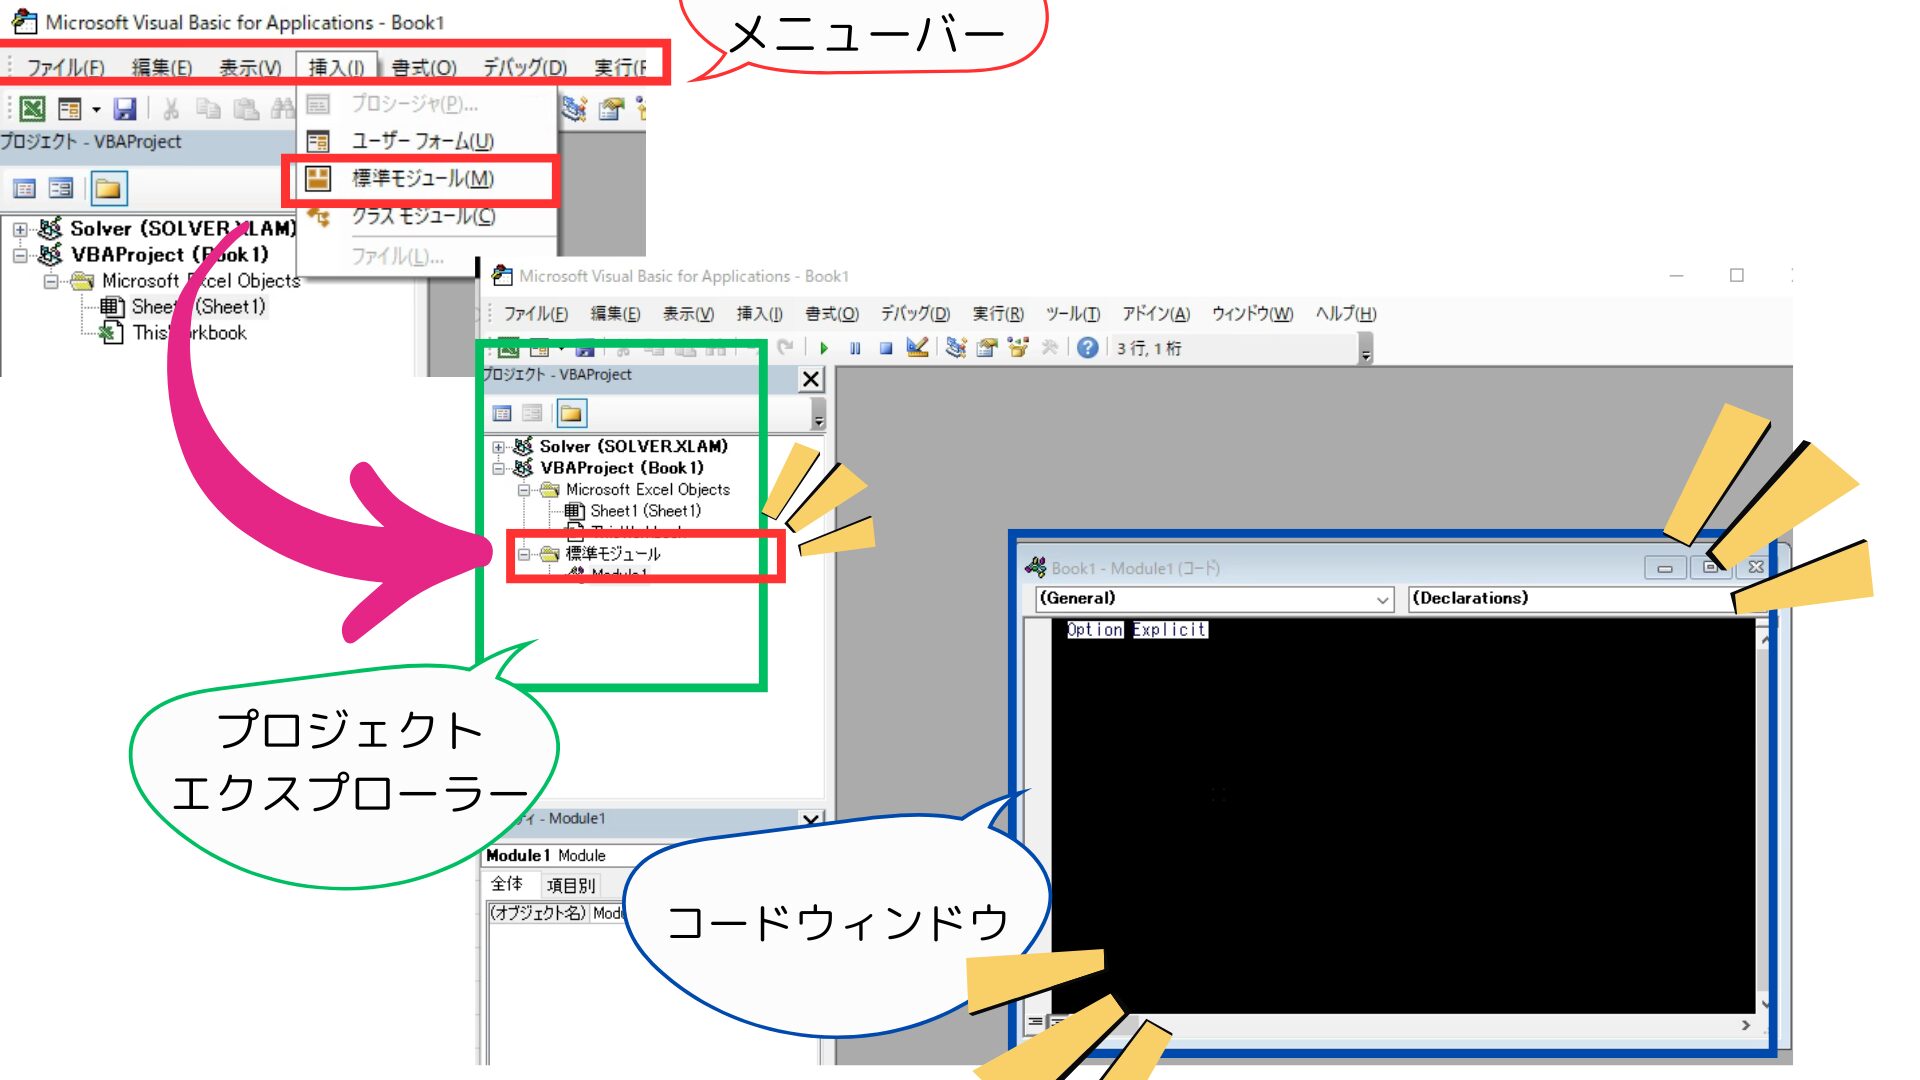Close the Module1 properties pane

pyautogui.click(x=811, y=819)
